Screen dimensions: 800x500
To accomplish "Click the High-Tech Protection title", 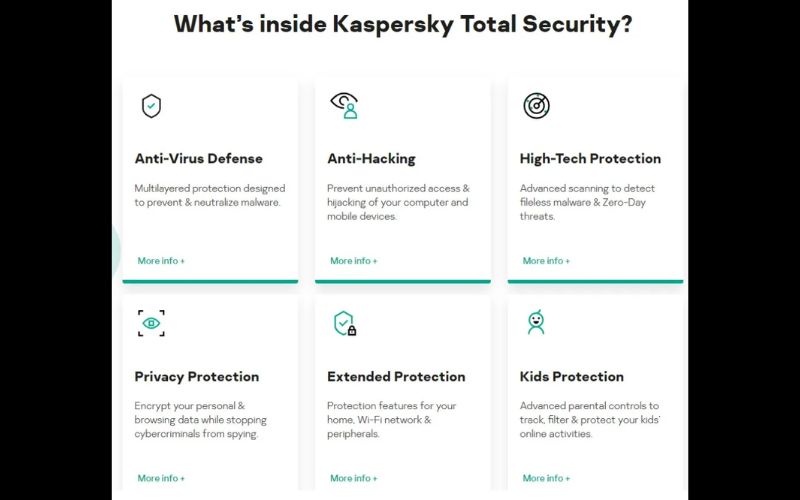I will tap(590, 158).
